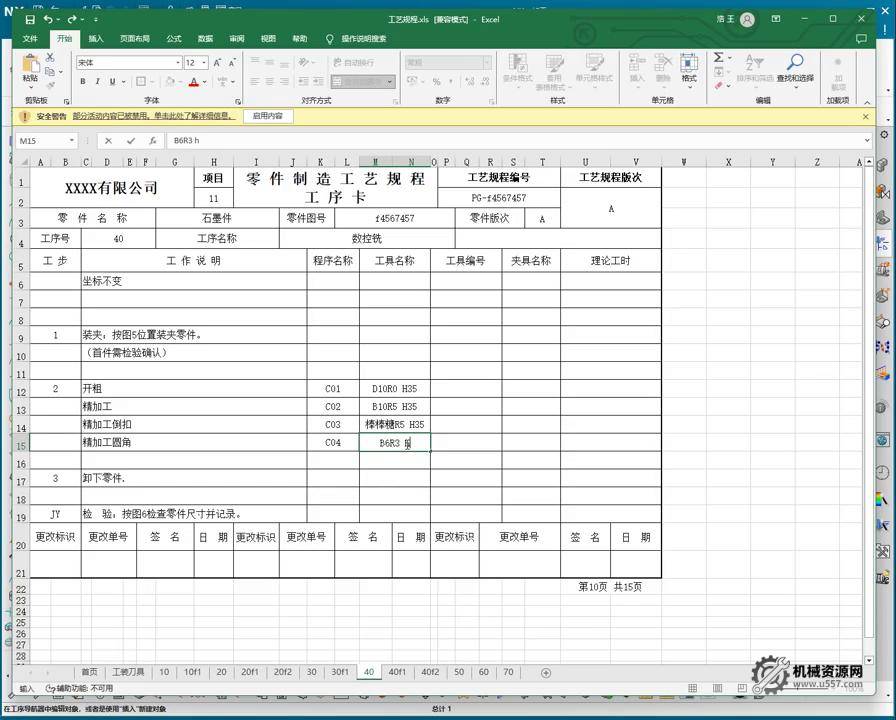This screenshot has width=896, height=720.
Task: Expand the font size dropdown
Action: click(203, 62)
